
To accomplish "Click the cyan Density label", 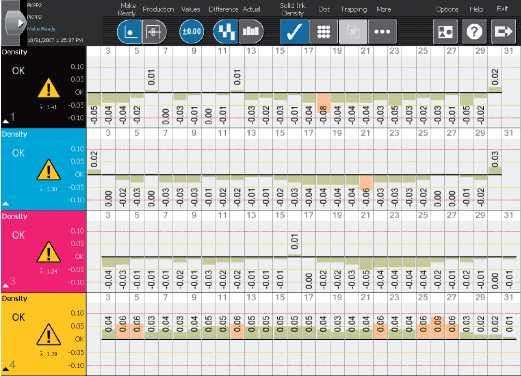I will point(14,134).
